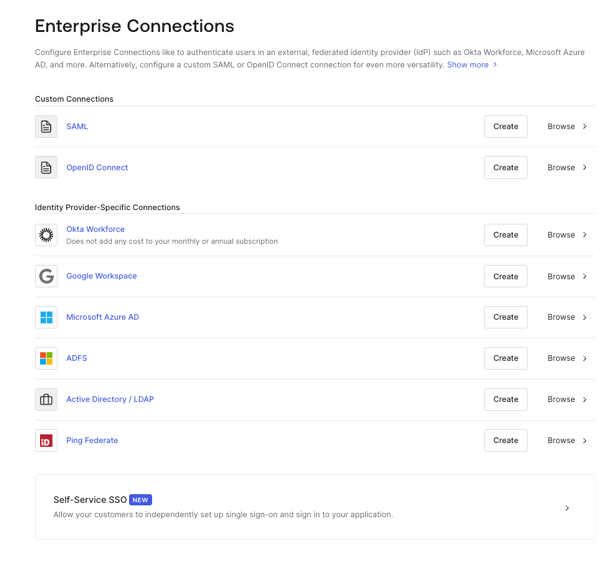
Task: Click the SAML document icon
Action: [46, 127]
